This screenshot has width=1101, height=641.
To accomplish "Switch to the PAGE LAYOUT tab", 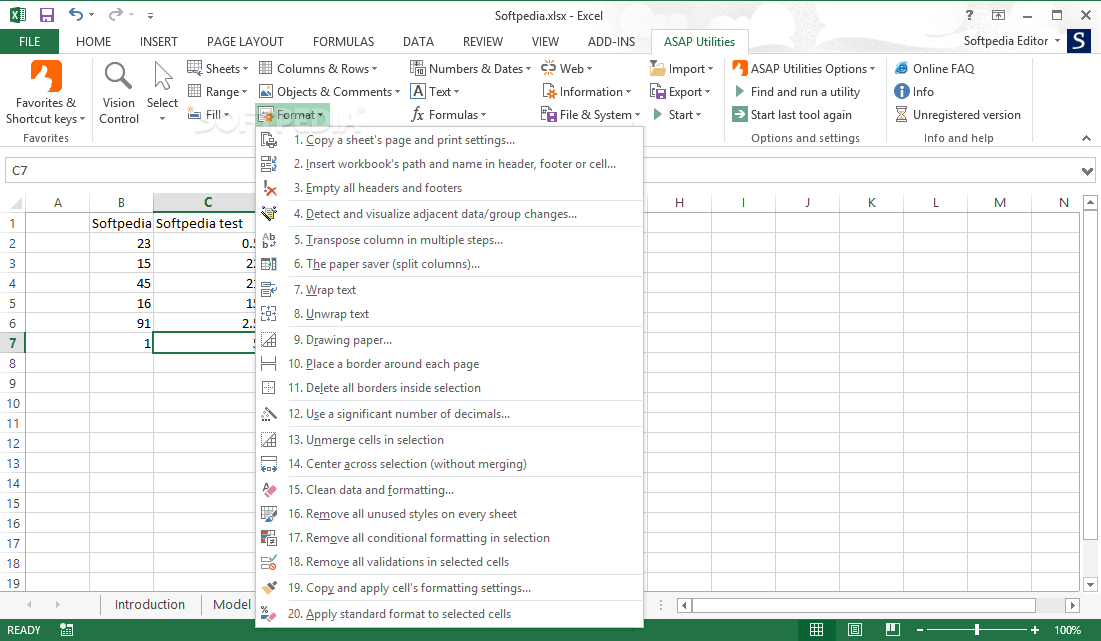I will click(x=245, y=41).
